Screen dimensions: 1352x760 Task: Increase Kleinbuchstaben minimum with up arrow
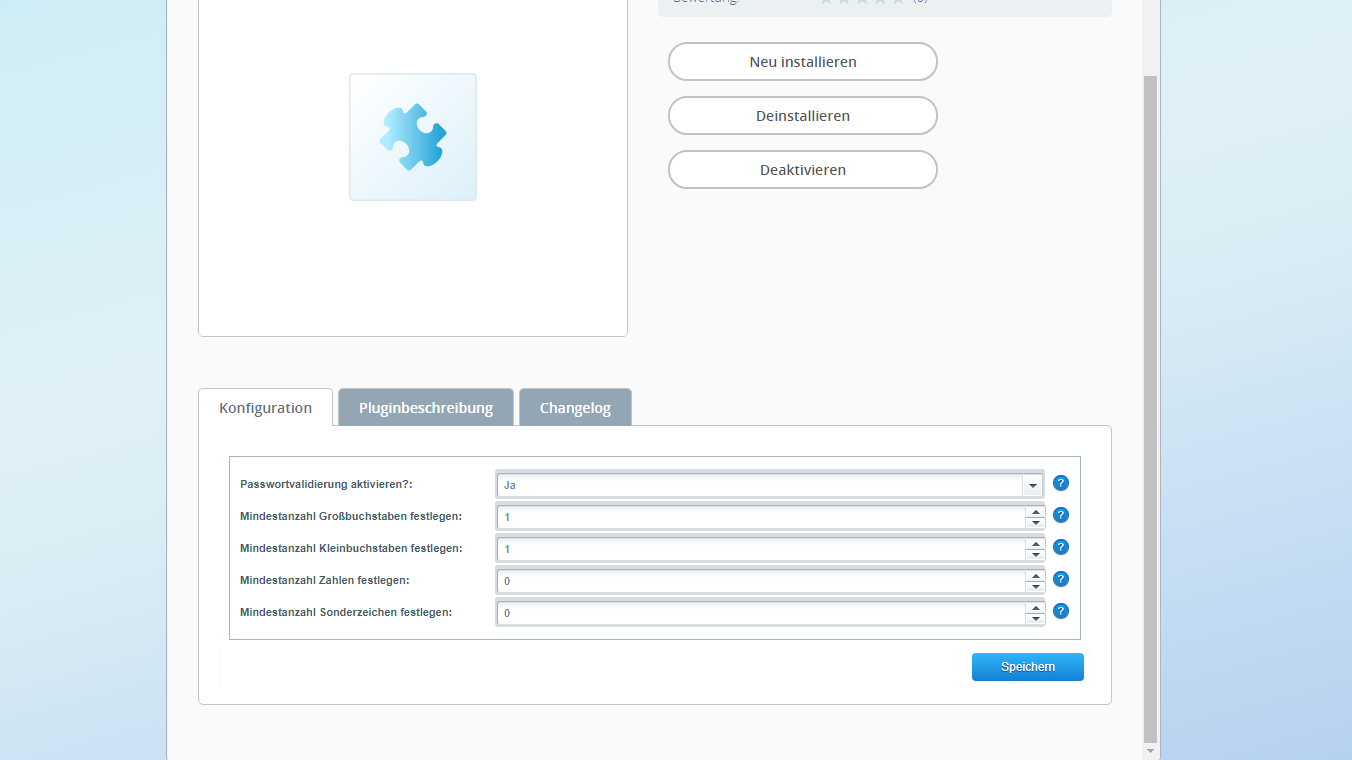[1035, 544]
